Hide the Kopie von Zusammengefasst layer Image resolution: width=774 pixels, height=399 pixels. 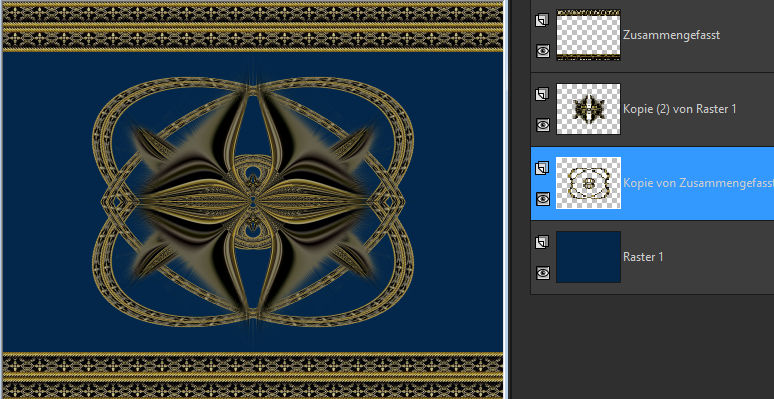pyautogui.click(x=542, y=199)
